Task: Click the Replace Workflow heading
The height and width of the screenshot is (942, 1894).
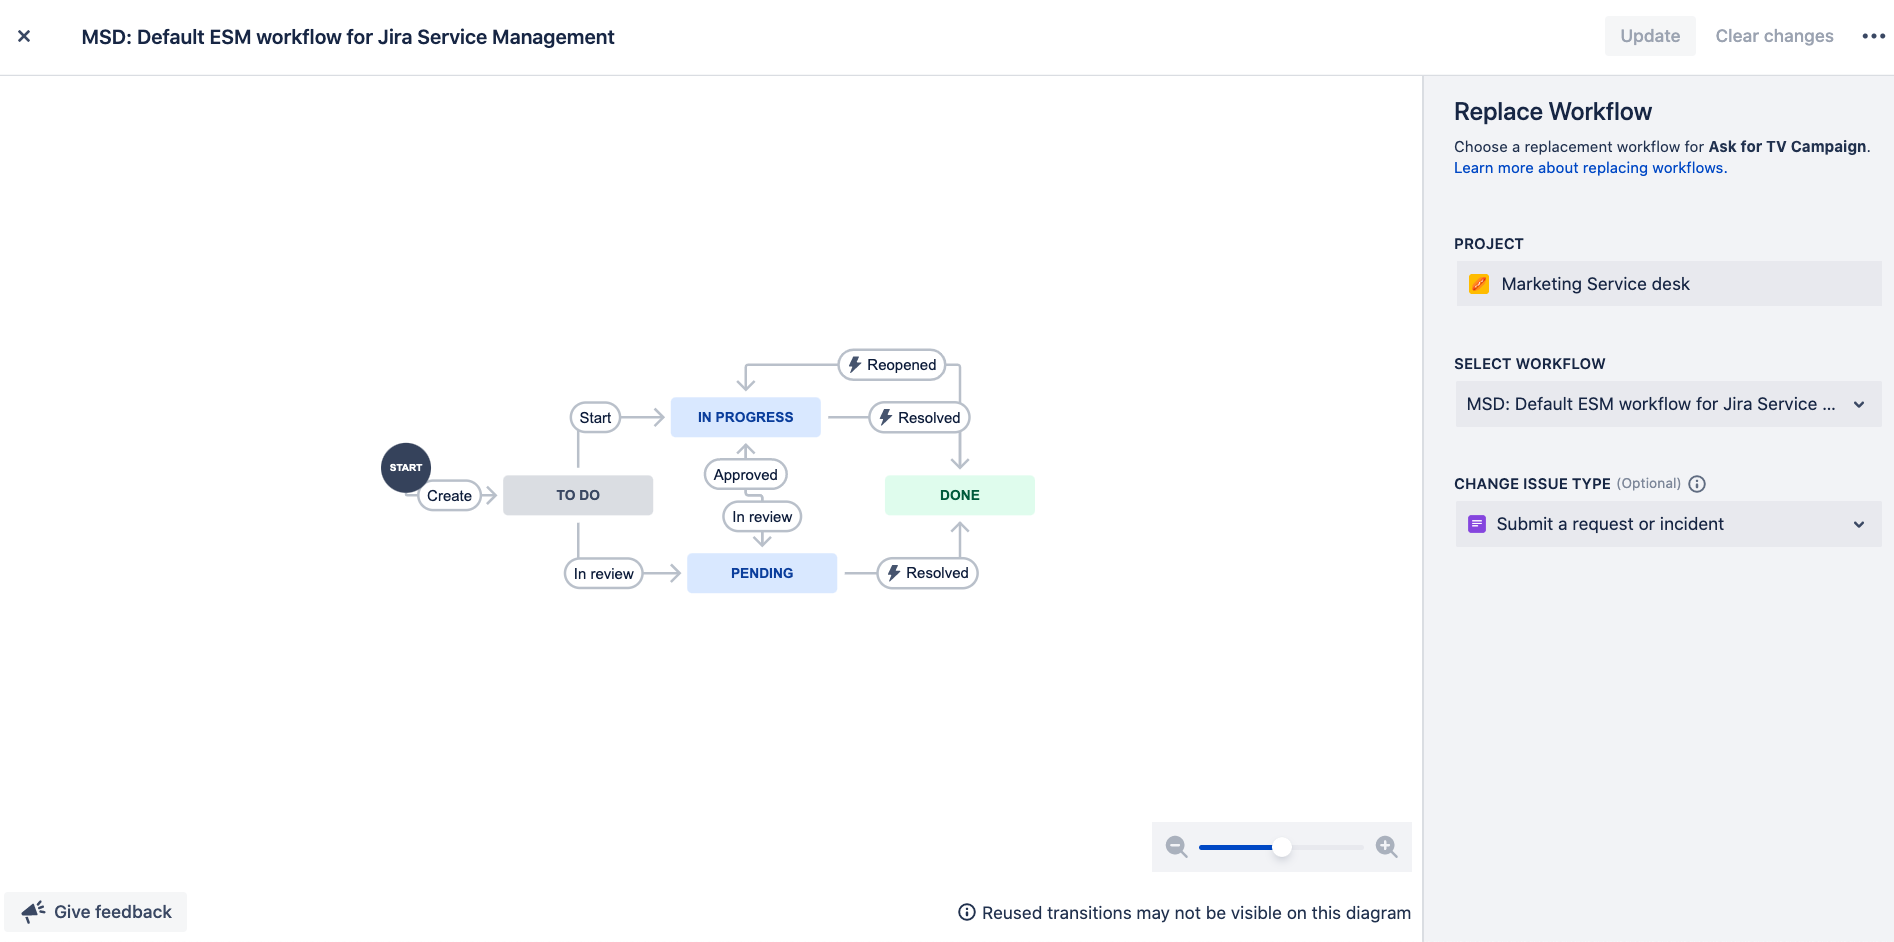Action: (x=1552, y=112)
